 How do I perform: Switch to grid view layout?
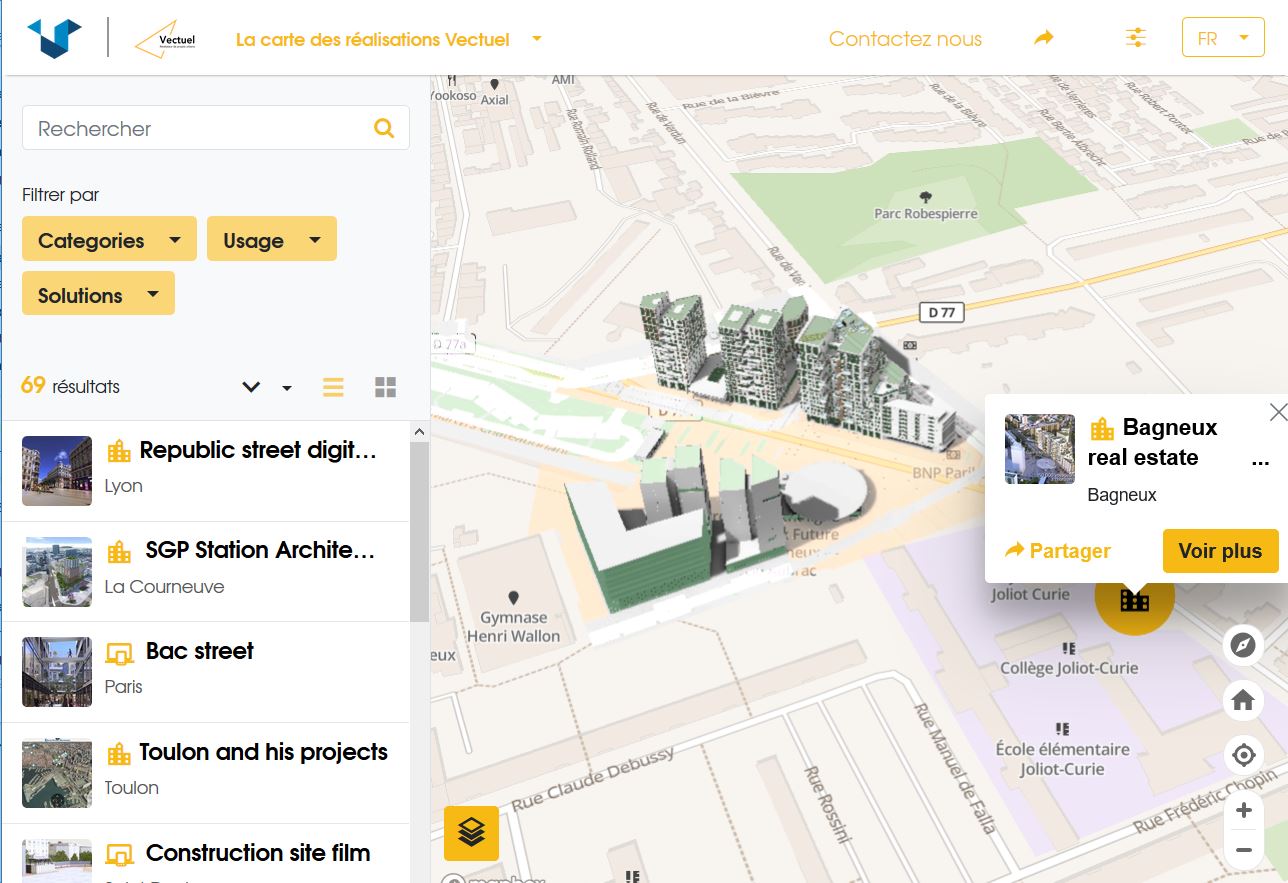point(385,387)
